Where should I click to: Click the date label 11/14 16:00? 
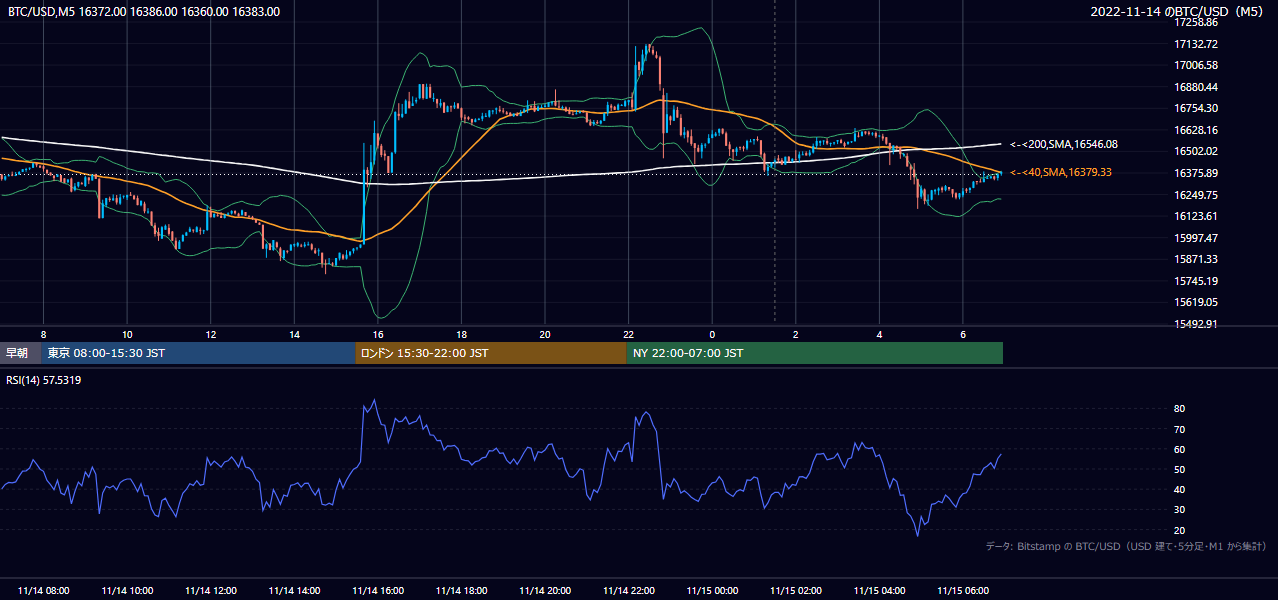pyautogui.click(x=378, y=591)
